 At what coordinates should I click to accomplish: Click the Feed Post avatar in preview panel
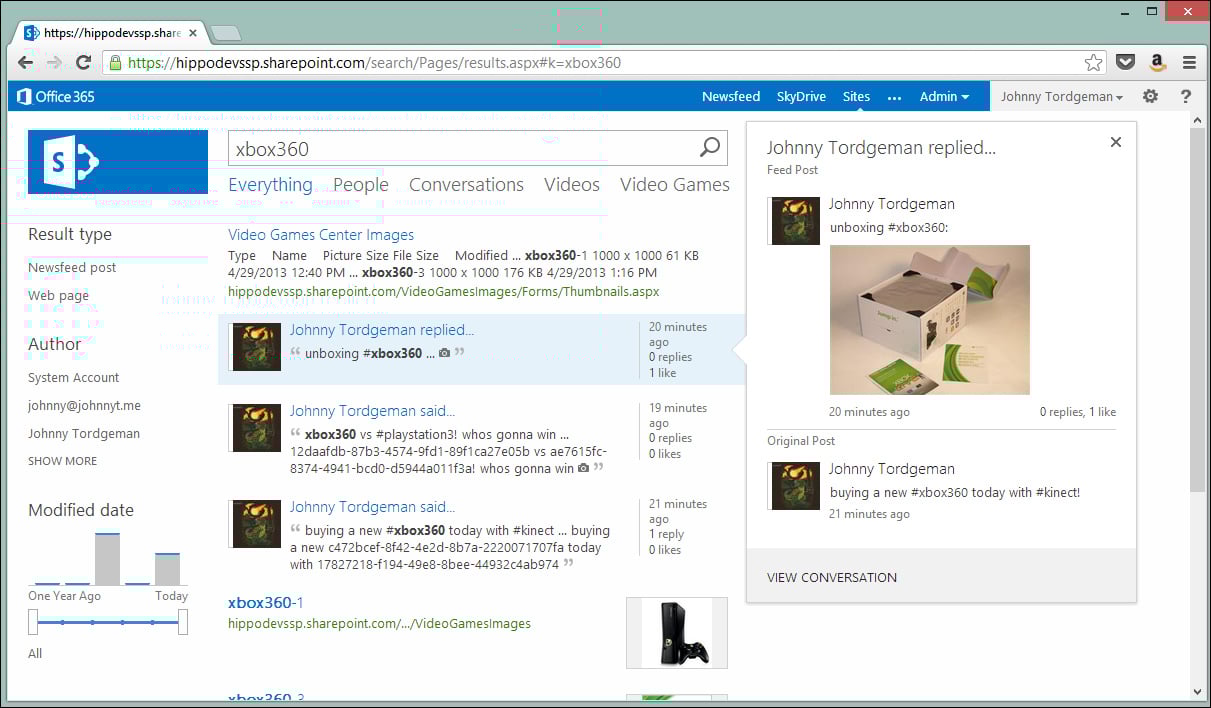(794, 221)
